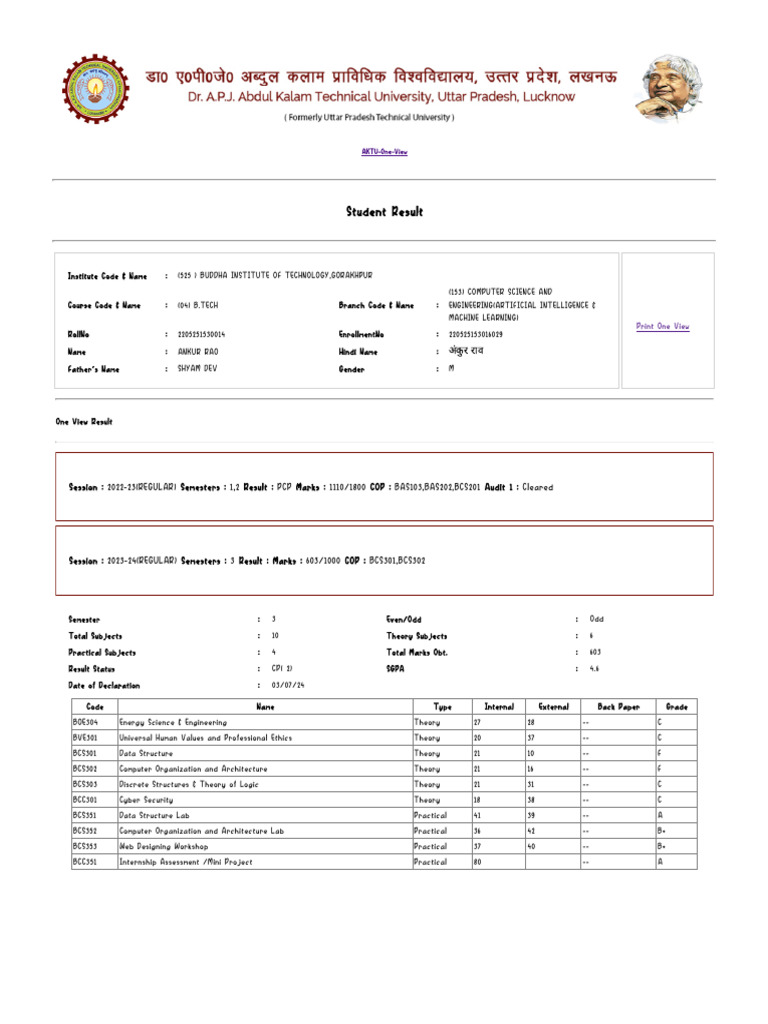Click internal marks 80 in Internship row
Image resolution: width=768 pixels, height=1024 pixels.
477,862
